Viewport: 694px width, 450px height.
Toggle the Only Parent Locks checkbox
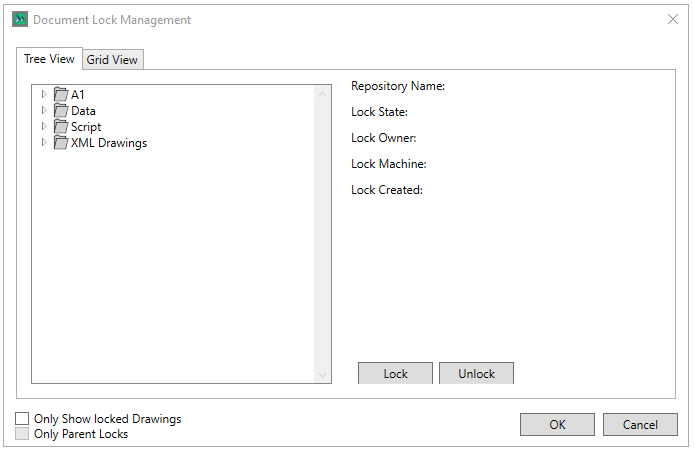[22, 434]
